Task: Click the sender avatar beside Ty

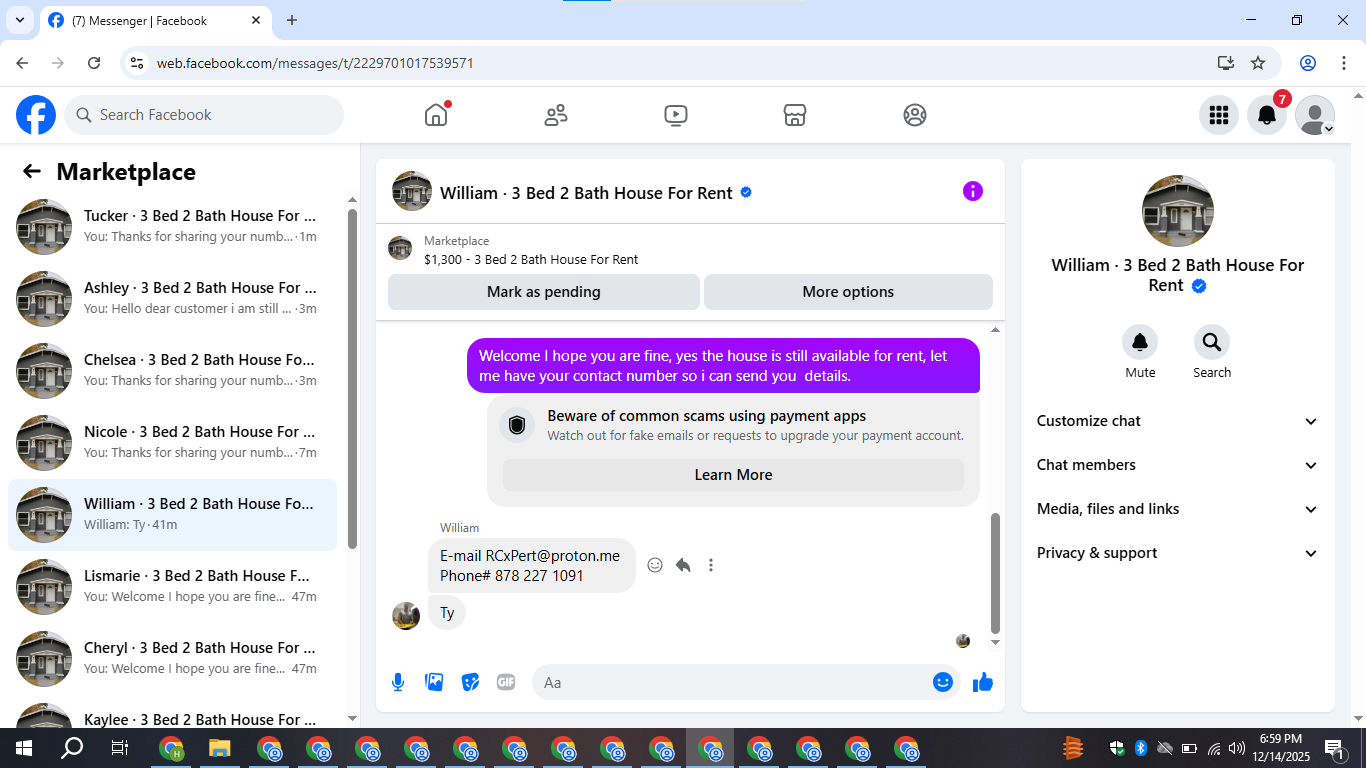Action: coord(406,616)
